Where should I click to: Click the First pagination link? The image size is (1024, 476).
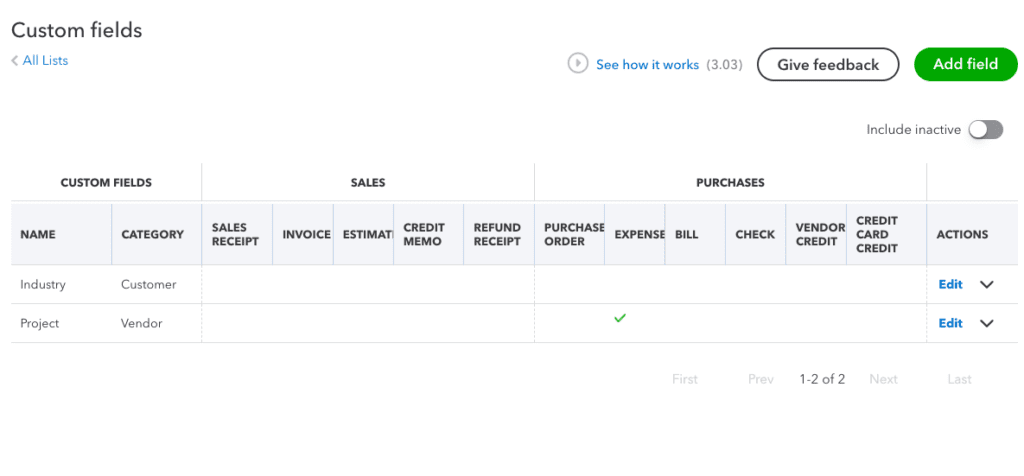[684, 379]
